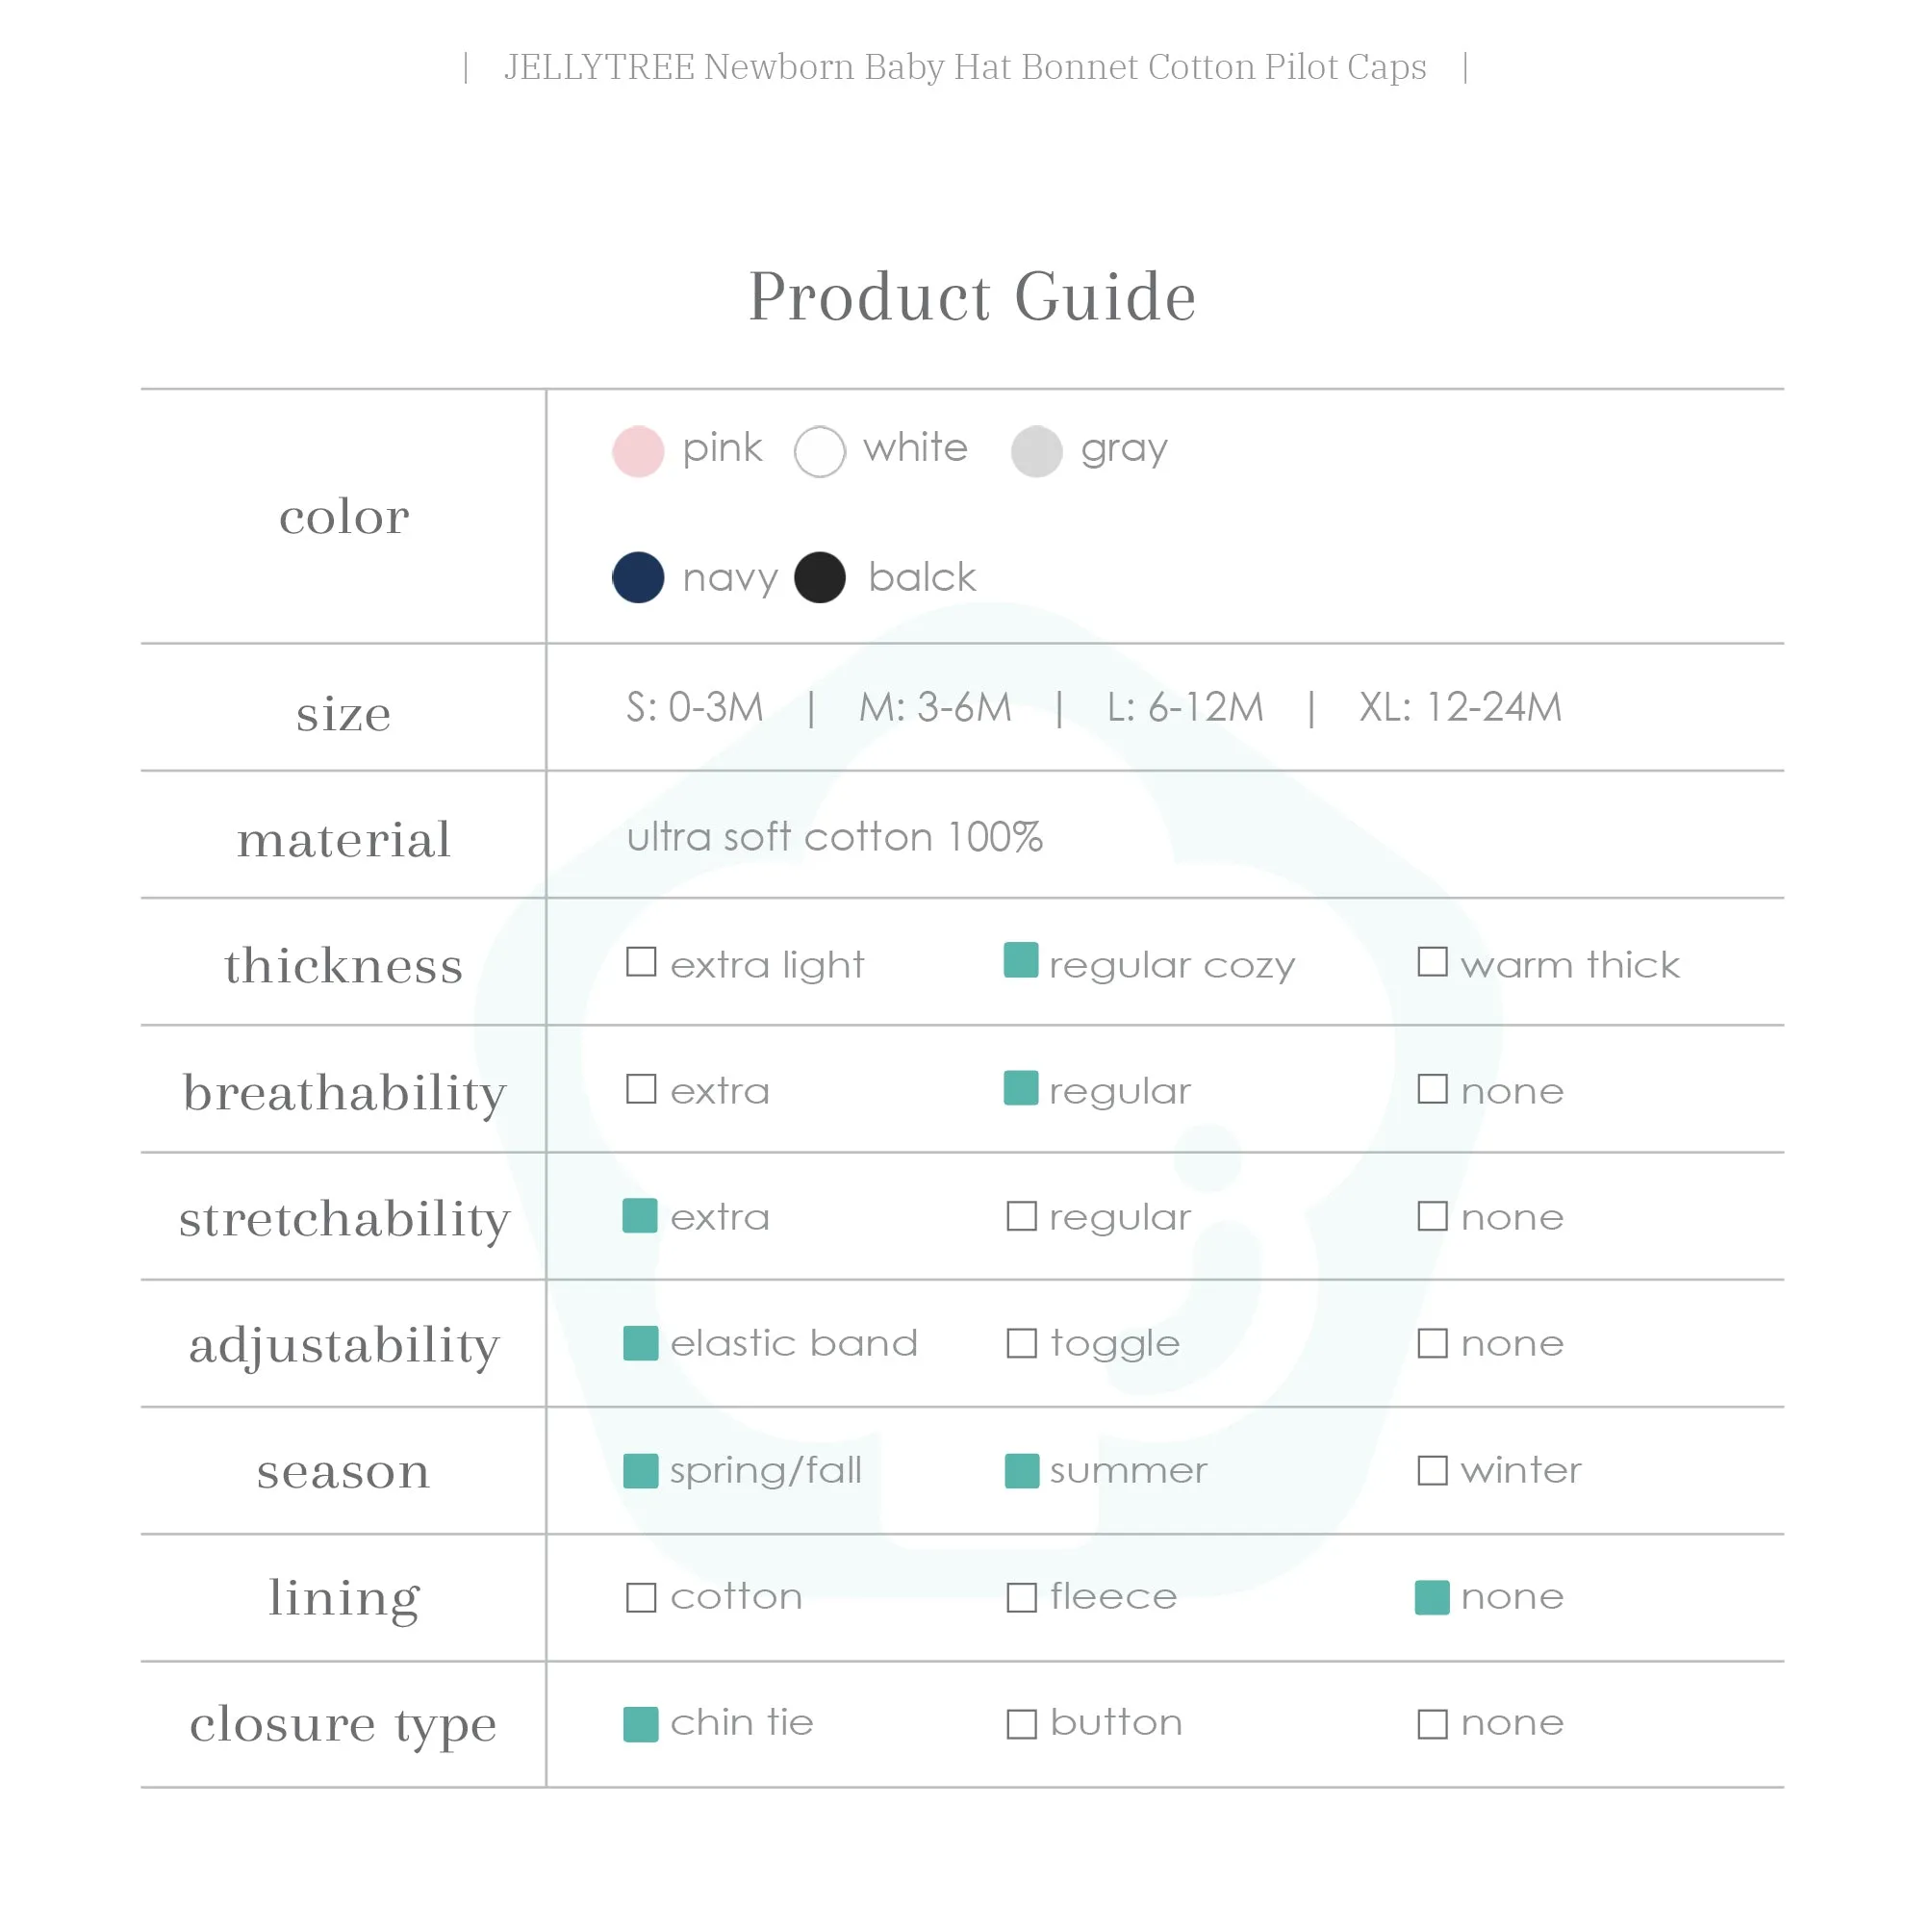Check the fleece lining checkbox

pos(1021,1597)
